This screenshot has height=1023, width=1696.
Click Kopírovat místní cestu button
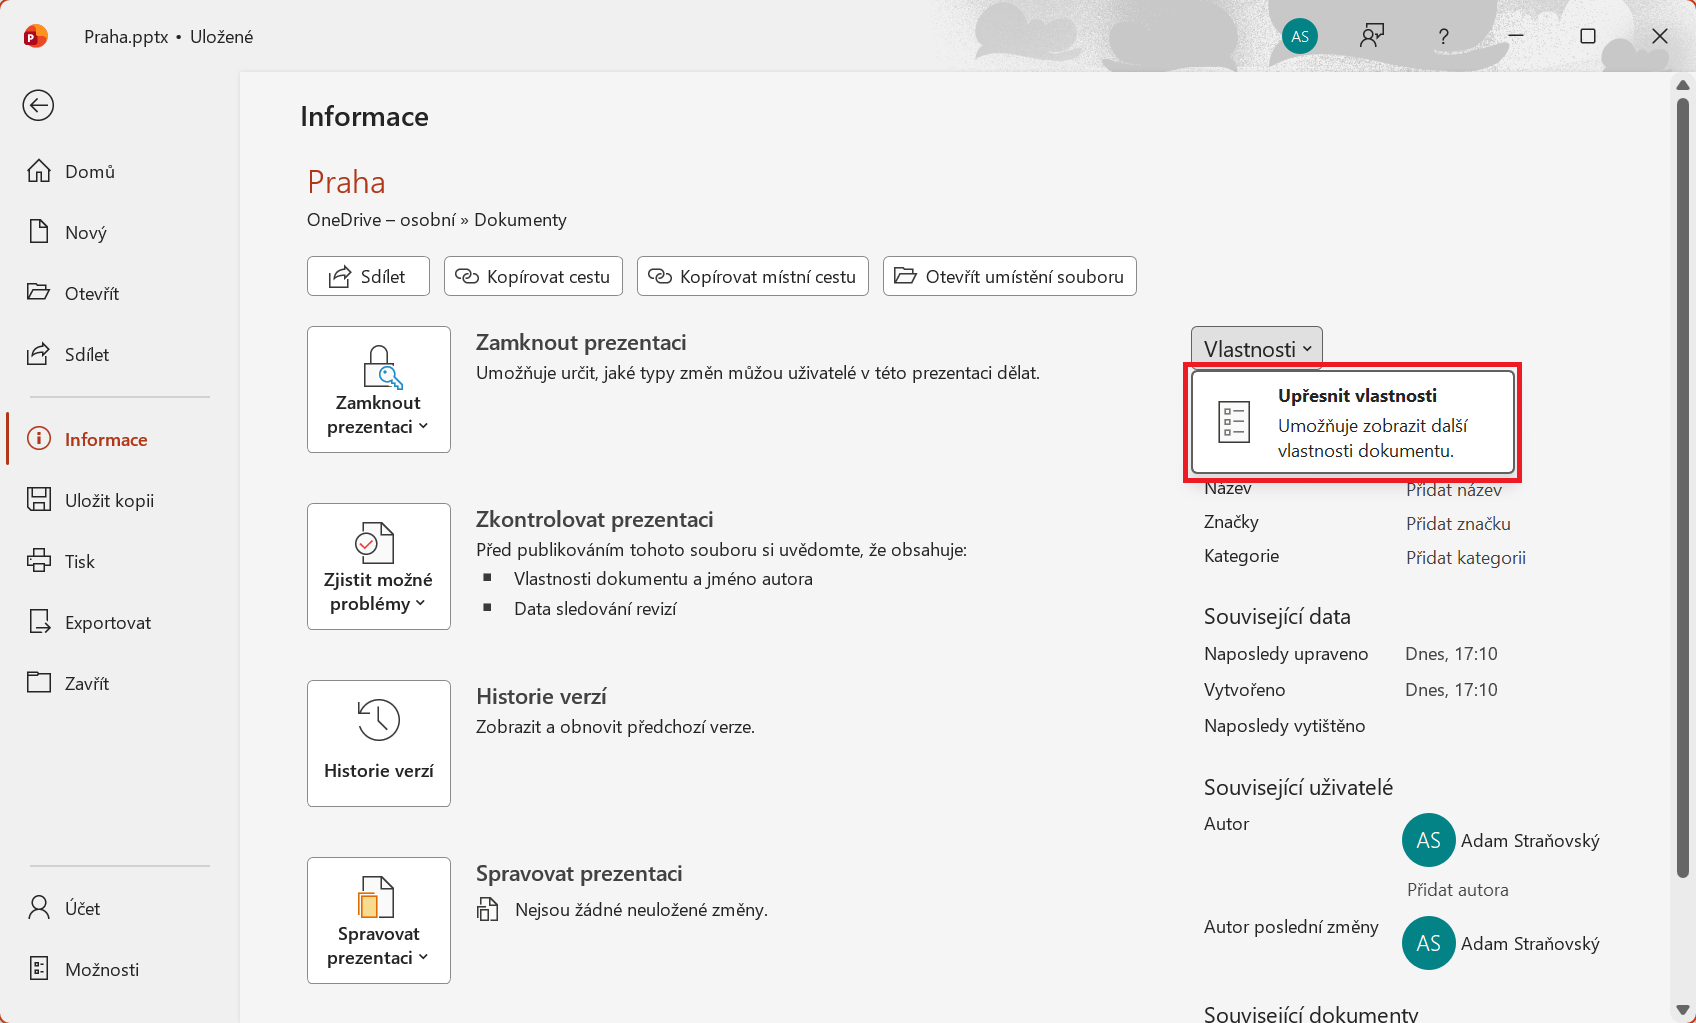(x=752, y=276)
